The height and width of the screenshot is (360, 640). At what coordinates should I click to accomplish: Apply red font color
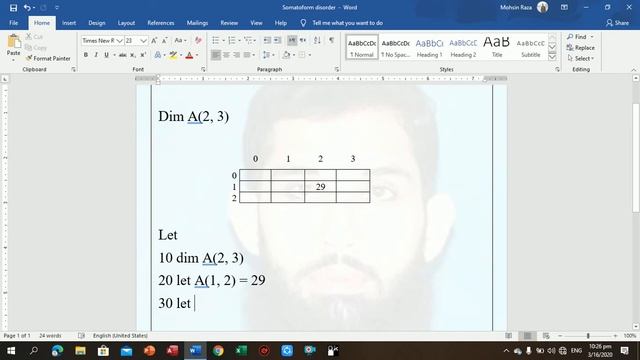click(x=189, y=55)
